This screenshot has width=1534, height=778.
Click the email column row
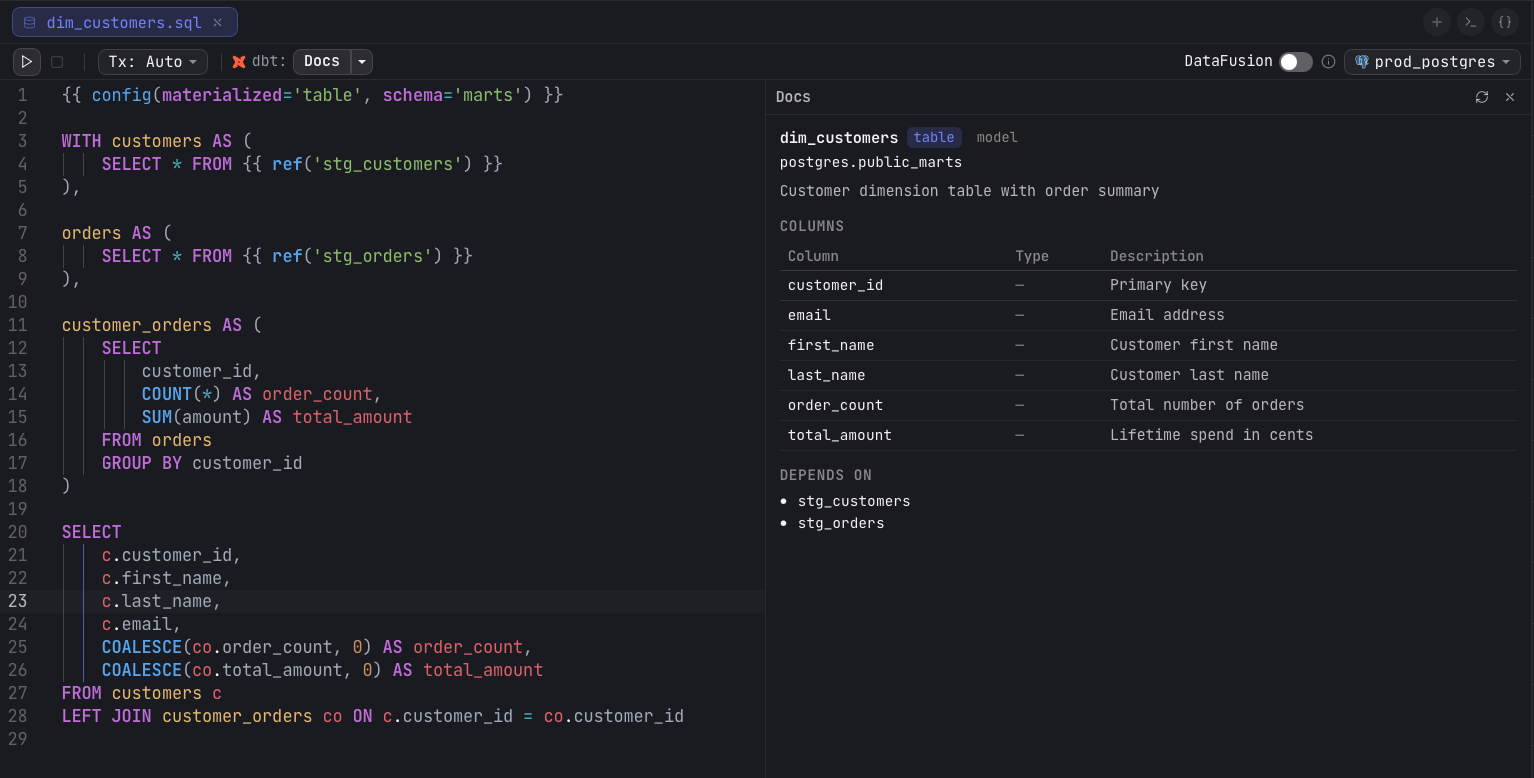point(1148,315)
